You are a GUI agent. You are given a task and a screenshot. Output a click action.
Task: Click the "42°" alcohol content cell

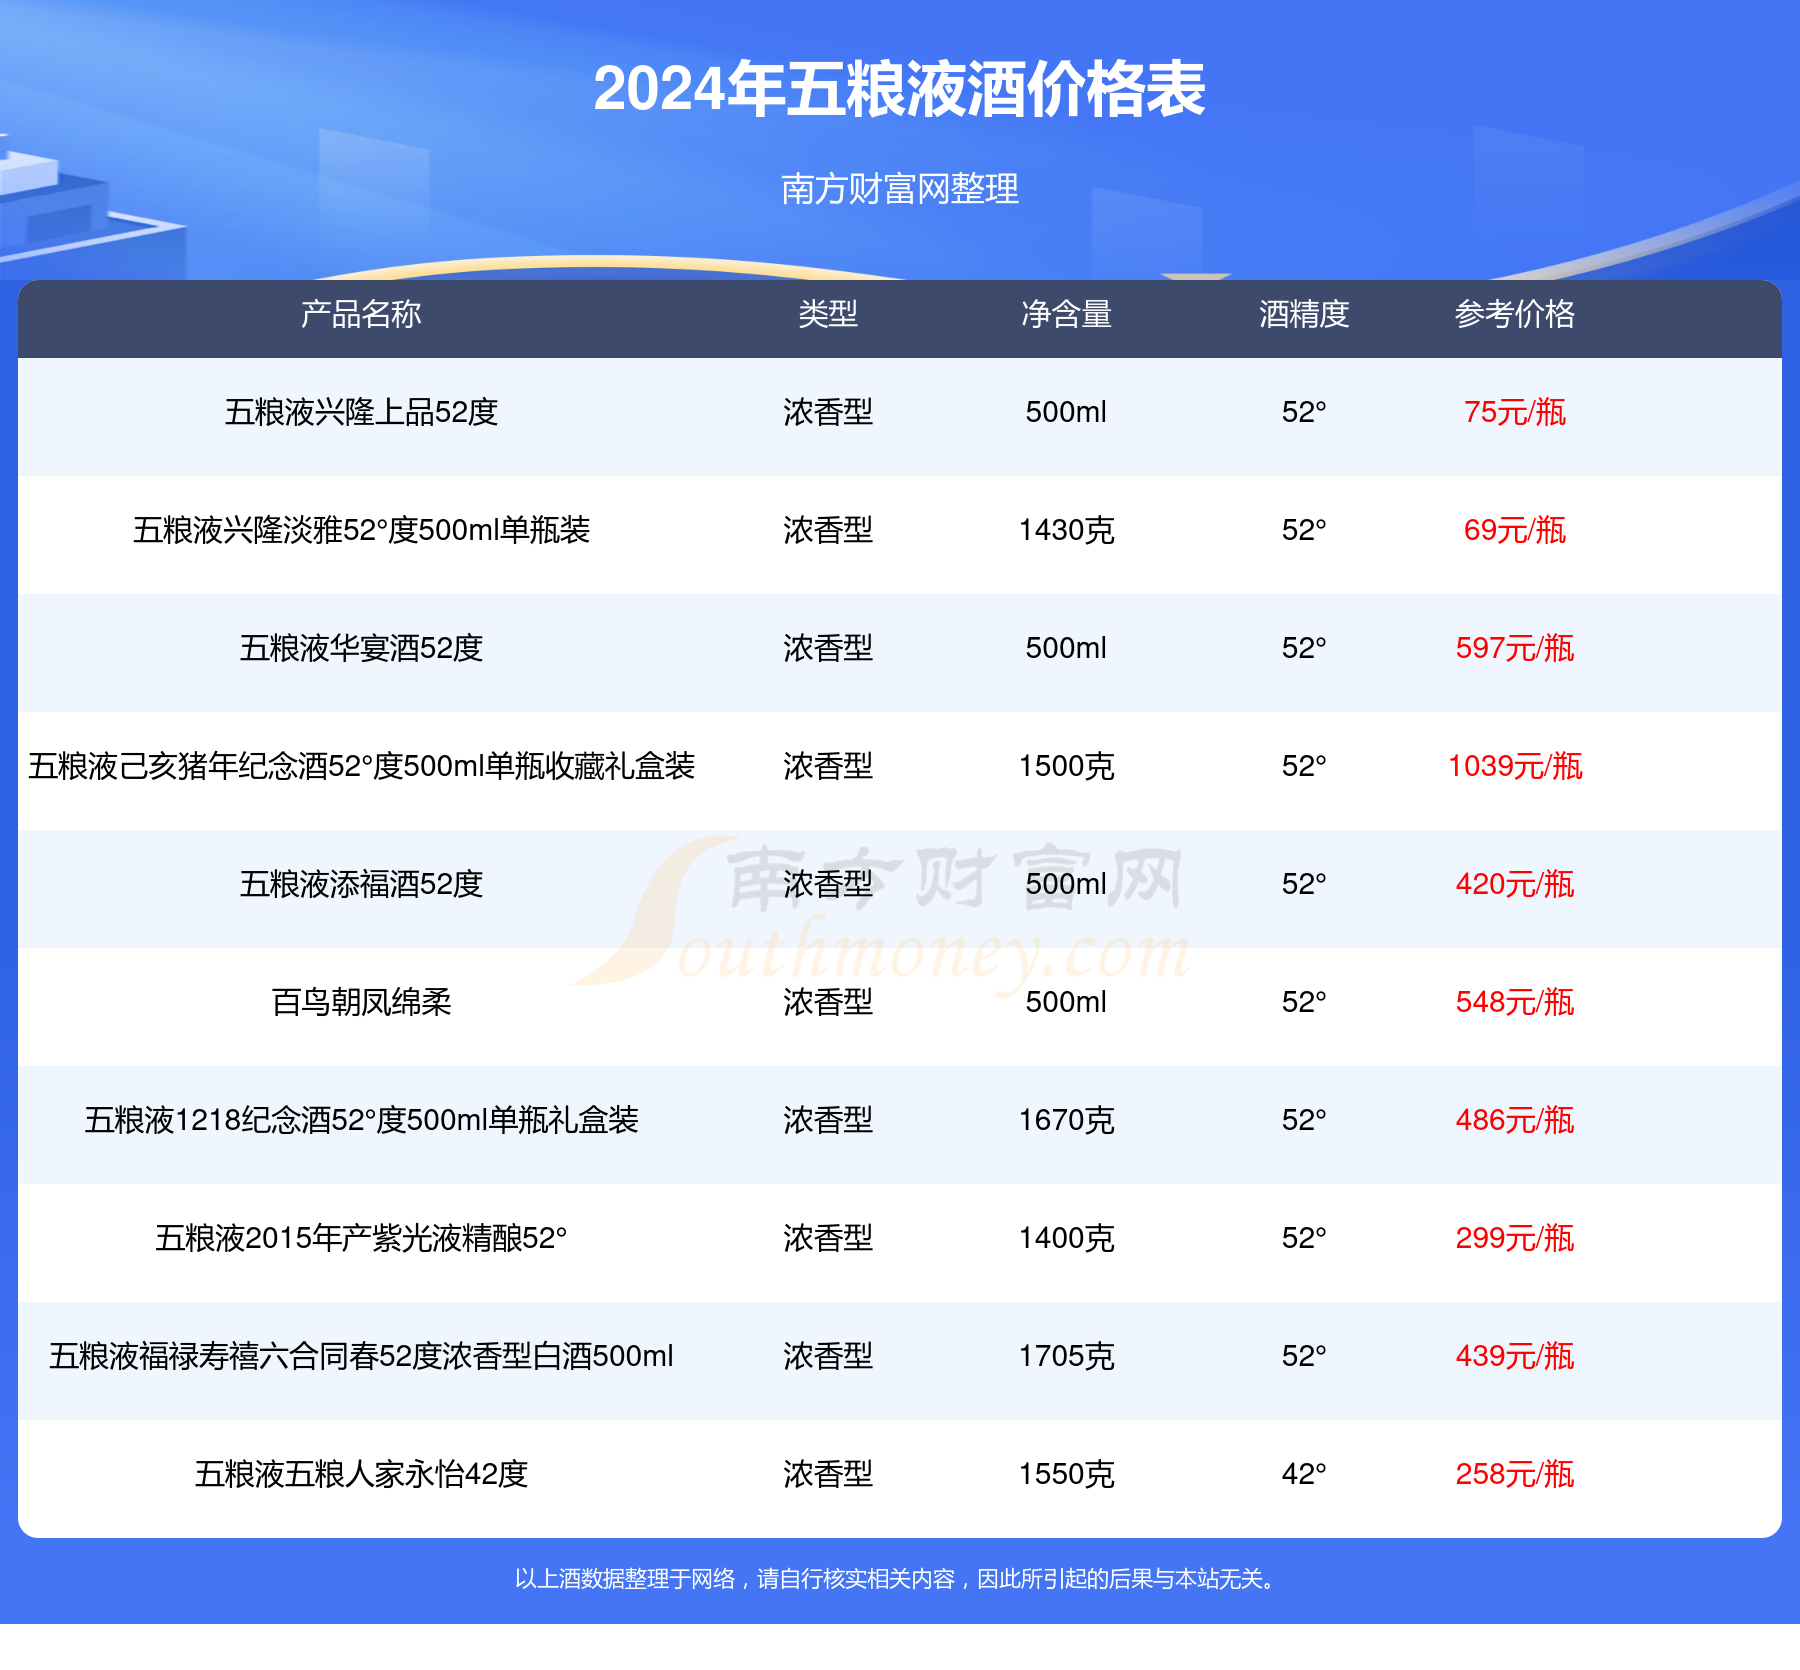point(1304,1474)
